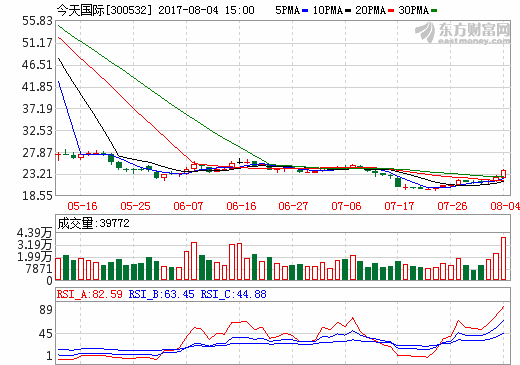Click the 06-16 date label
This screenshot has height=365, width=520.
coord(241,206)
